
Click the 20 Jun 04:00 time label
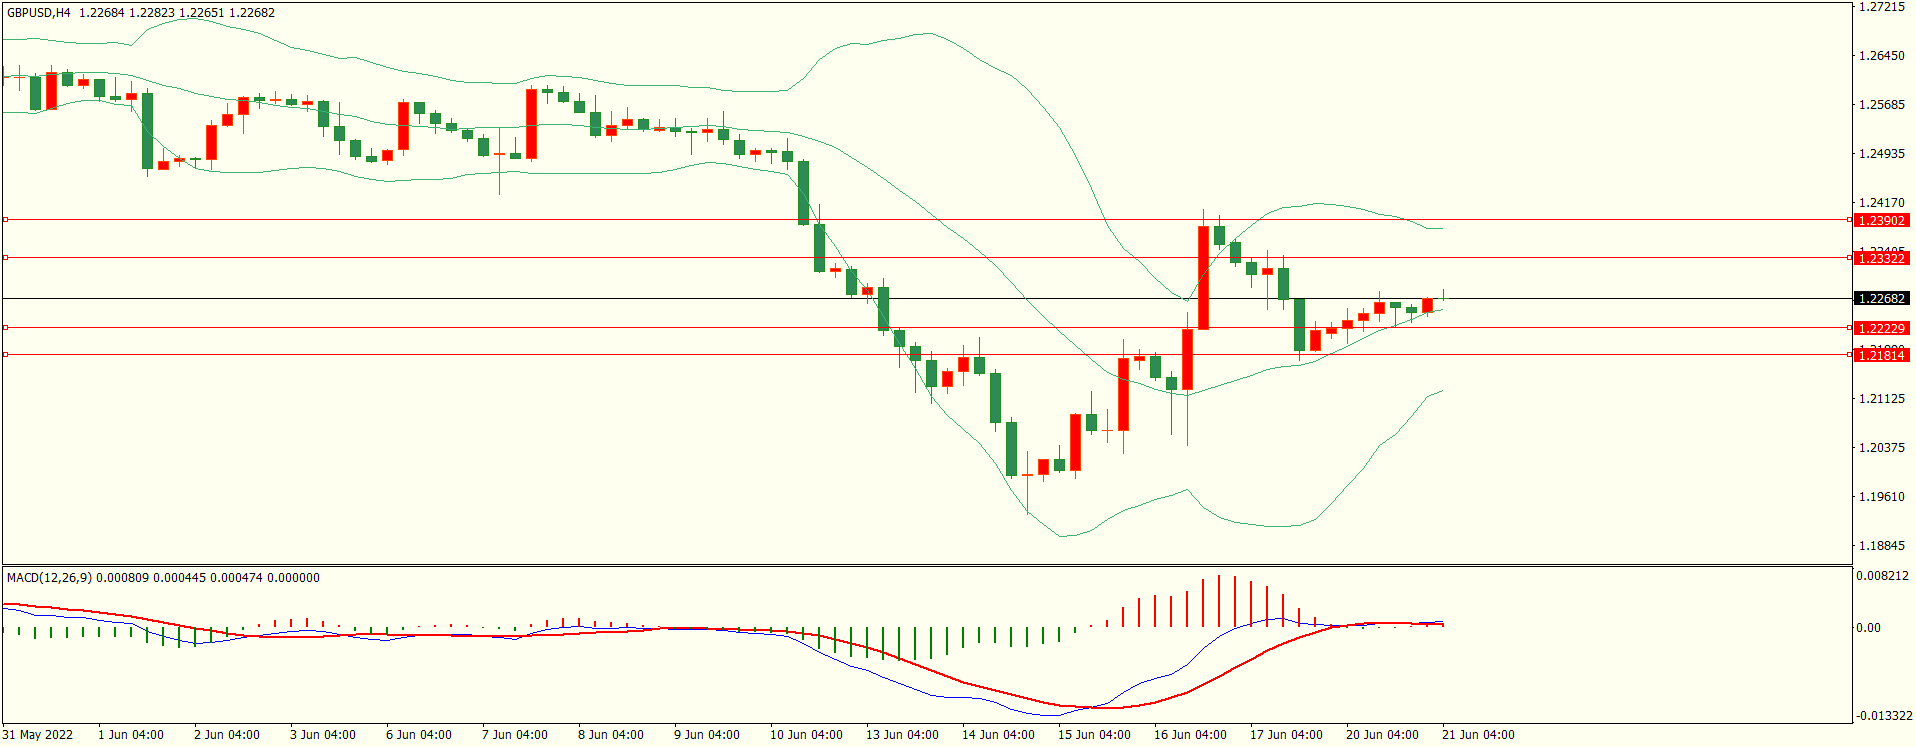[x=1382, y=735]
